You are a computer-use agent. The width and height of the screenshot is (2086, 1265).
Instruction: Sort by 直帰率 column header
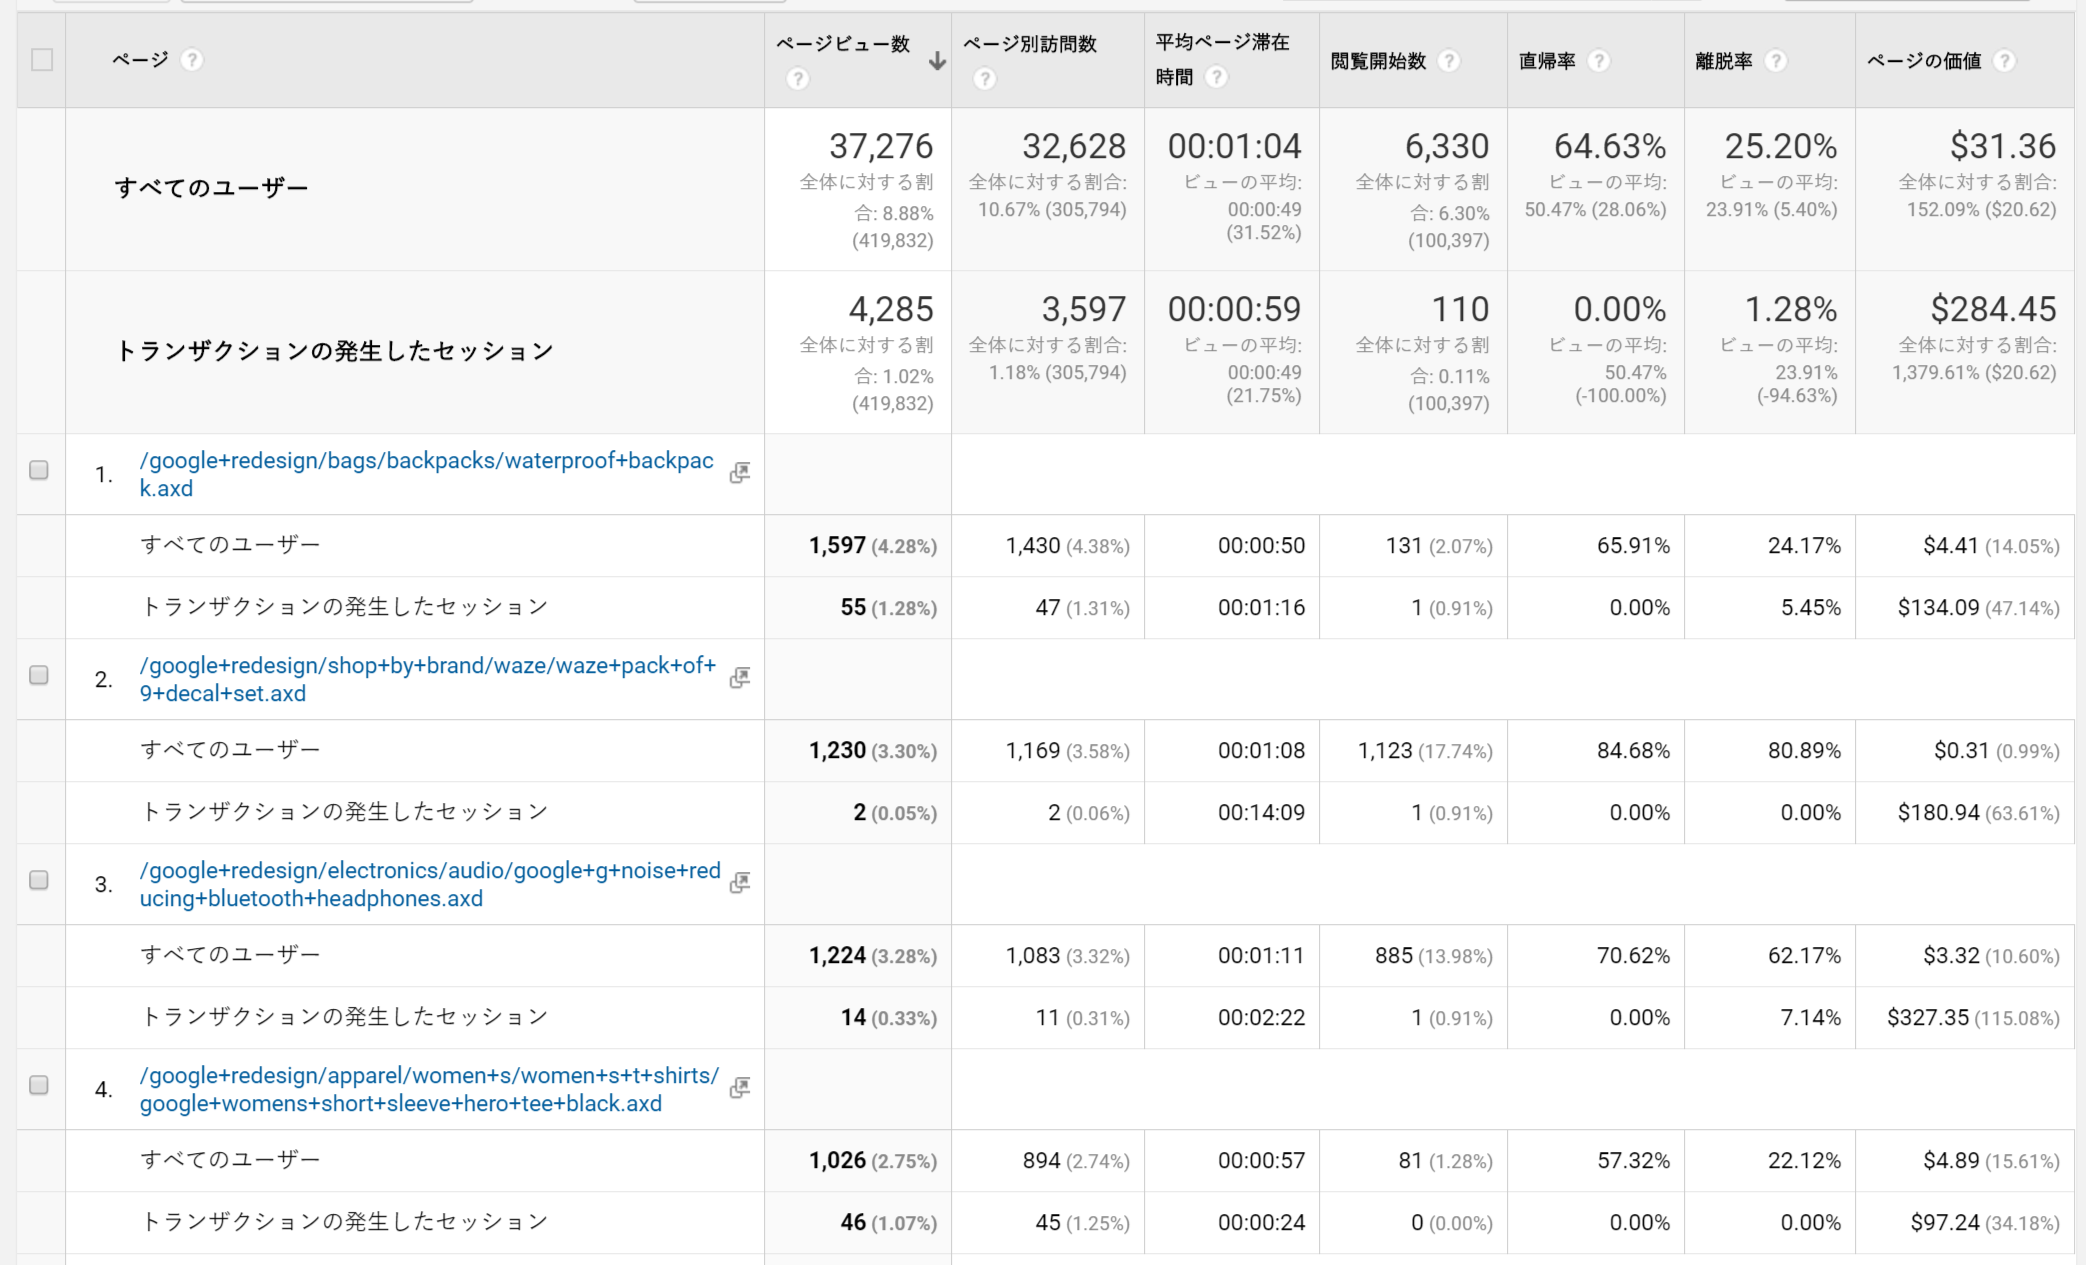click(x=1547, y=61)
